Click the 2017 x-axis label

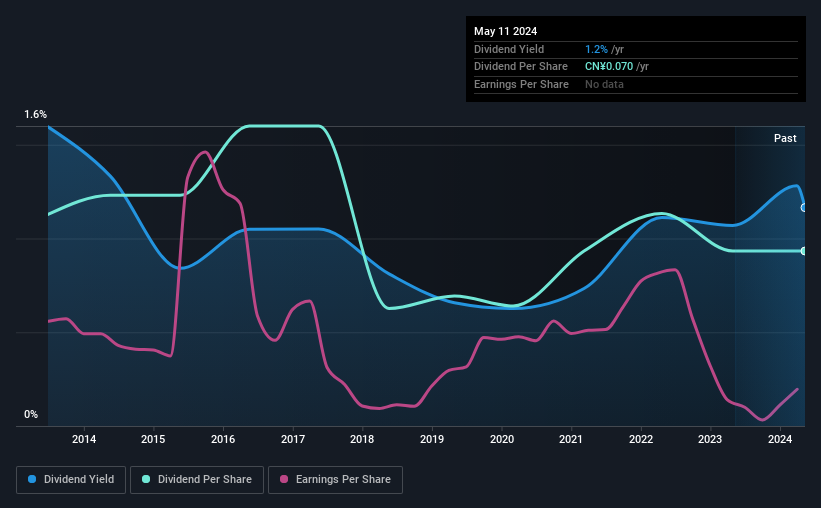click(x=293, y=439)
